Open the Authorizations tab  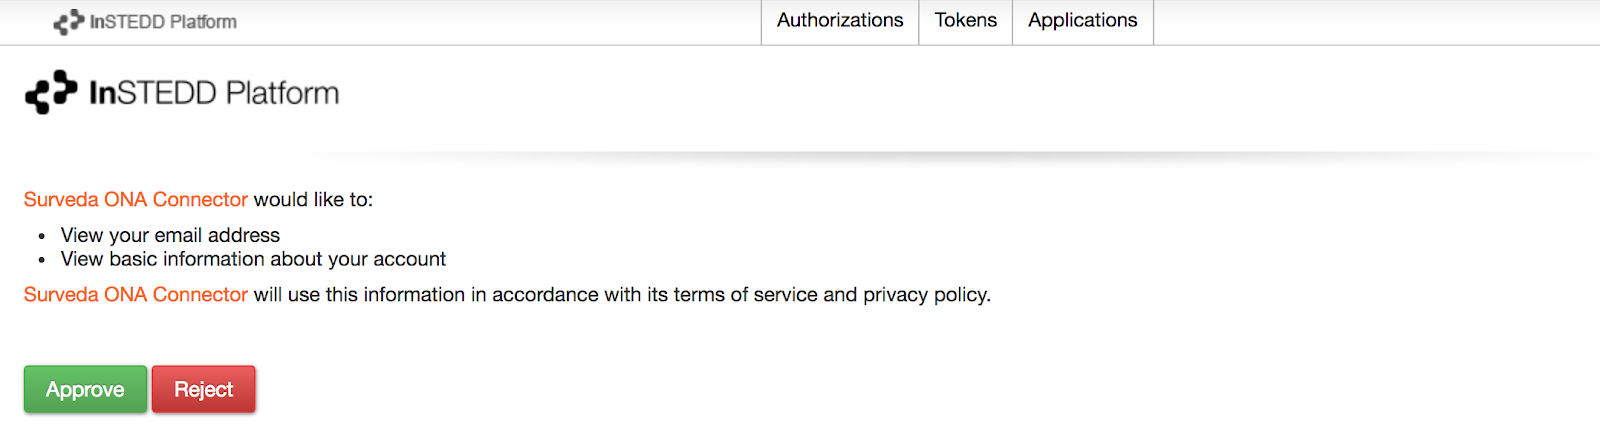pos(840,21)
